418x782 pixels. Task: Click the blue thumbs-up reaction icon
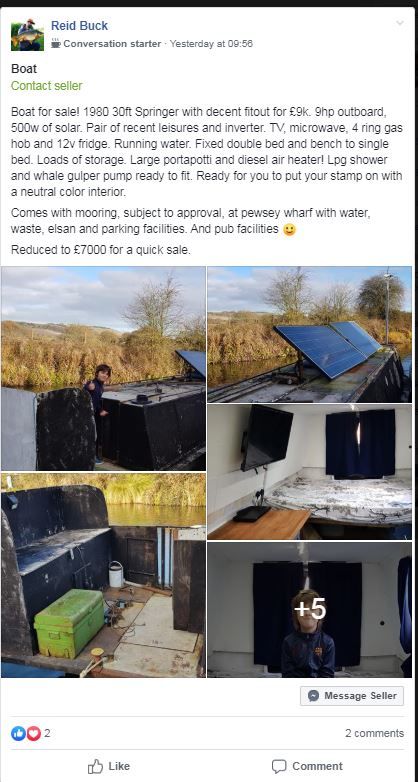pos(18,733)
